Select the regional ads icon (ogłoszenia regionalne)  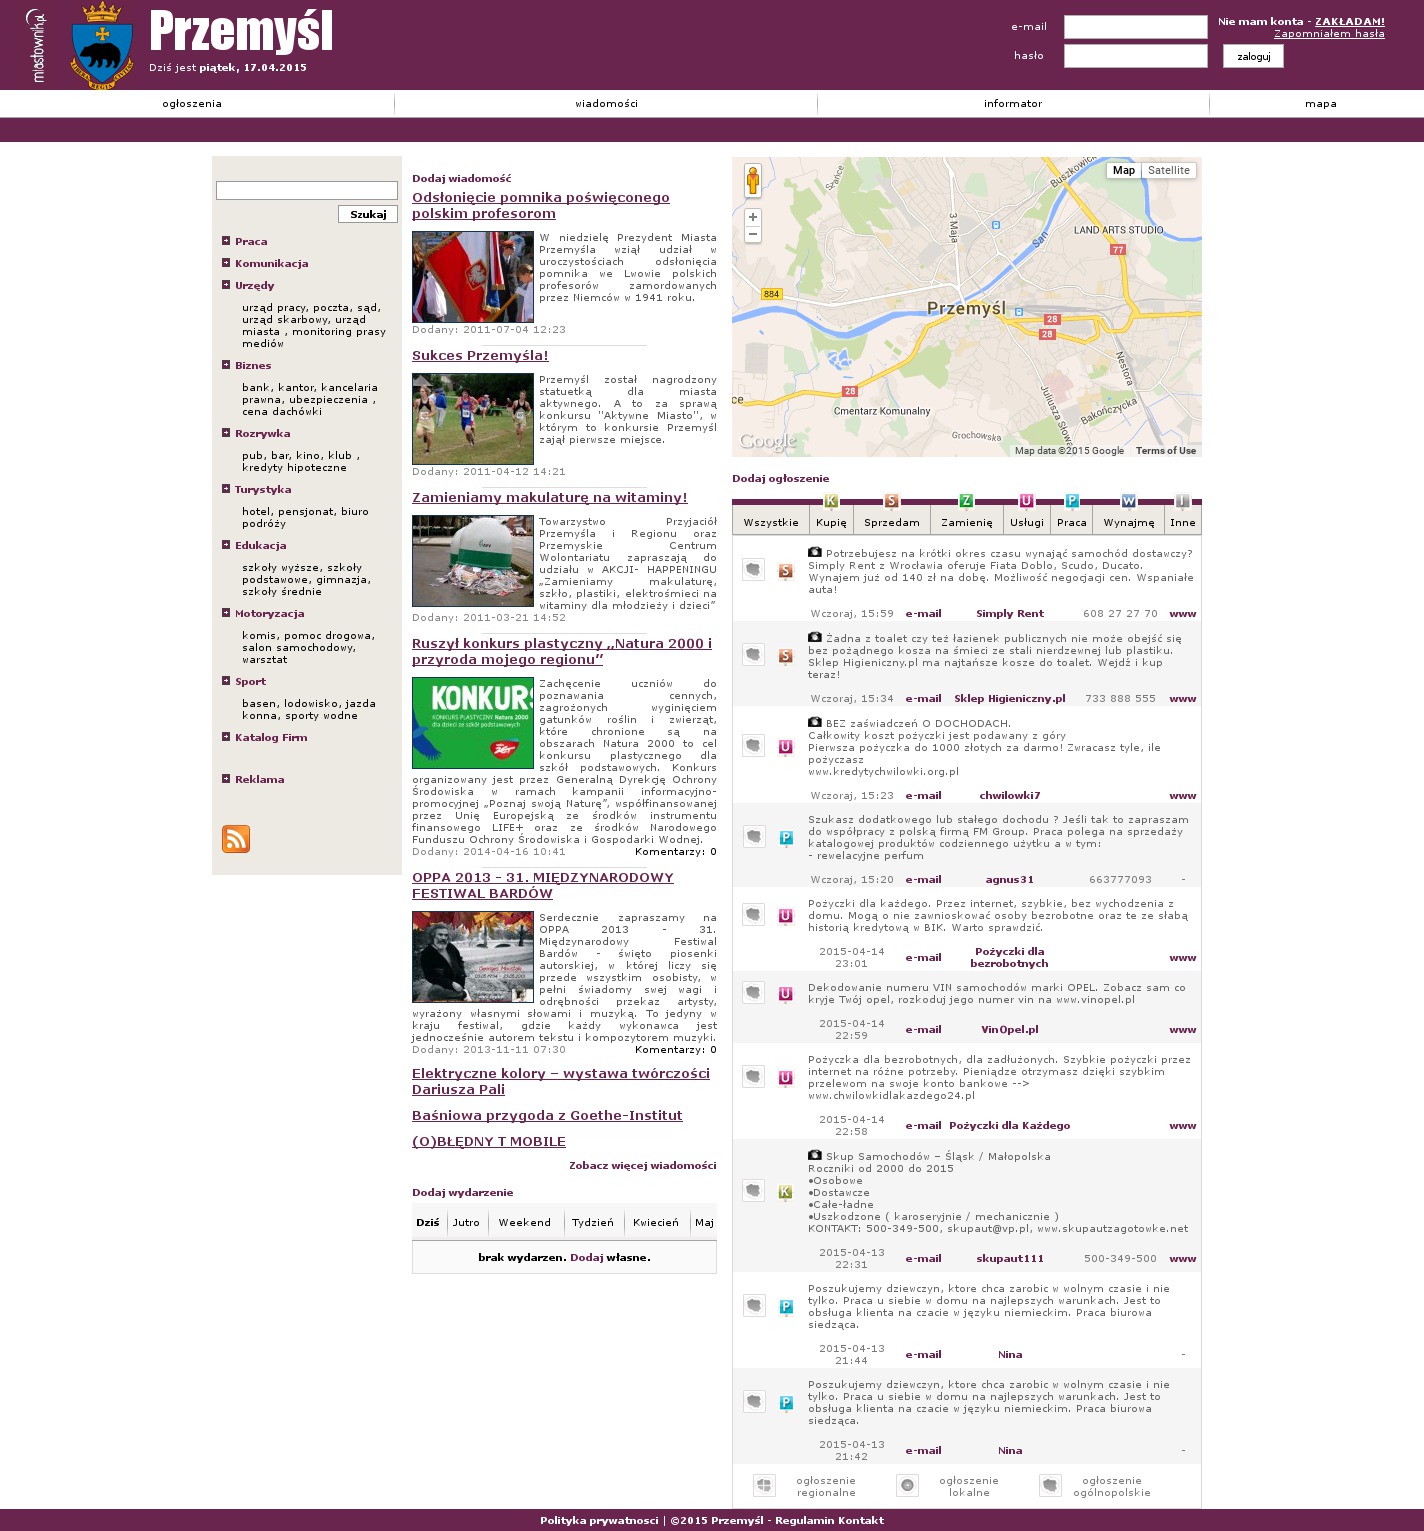[x=764, y=1485]
